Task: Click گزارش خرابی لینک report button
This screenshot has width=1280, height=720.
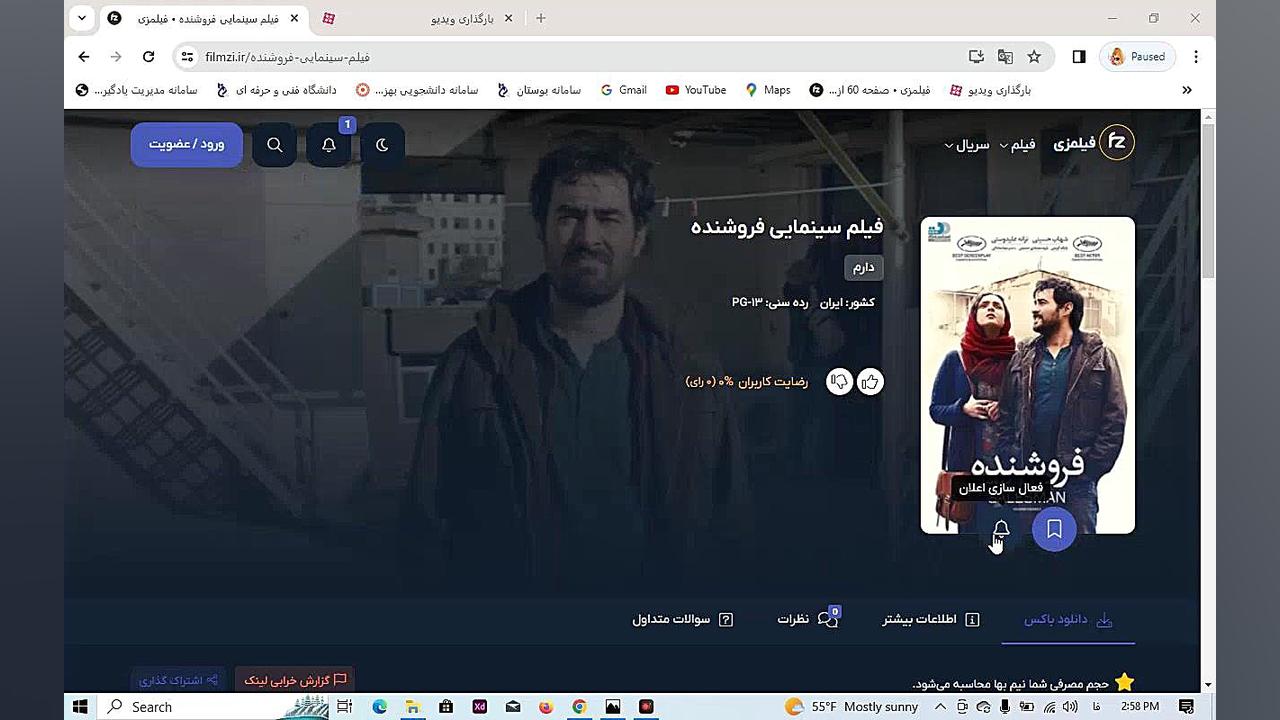Action: coord(295,680)
